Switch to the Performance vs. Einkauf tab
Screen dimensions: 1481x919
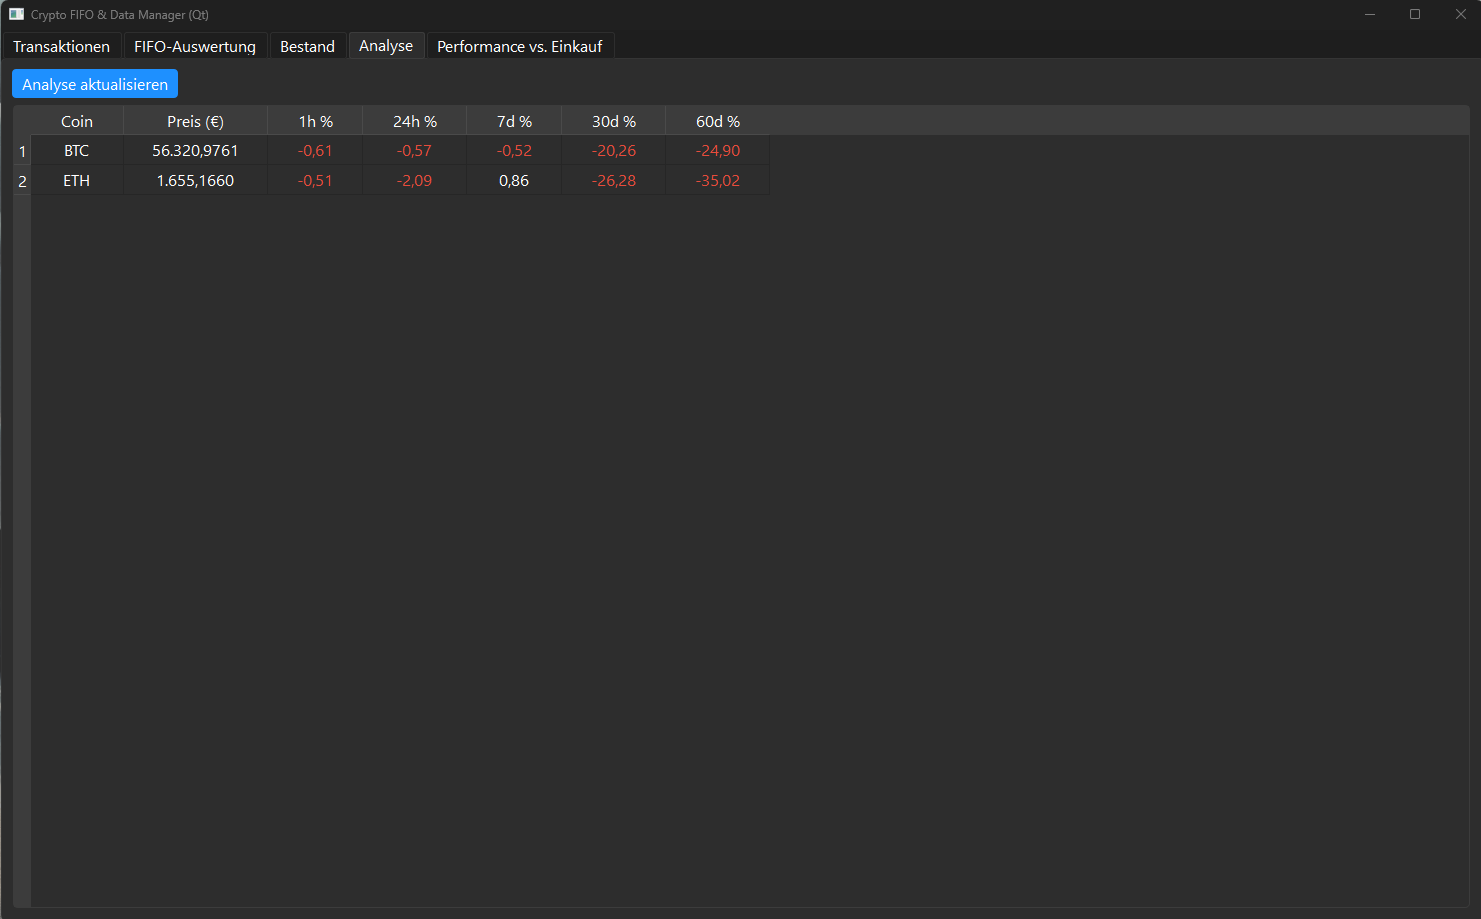(x=520, y=46)
